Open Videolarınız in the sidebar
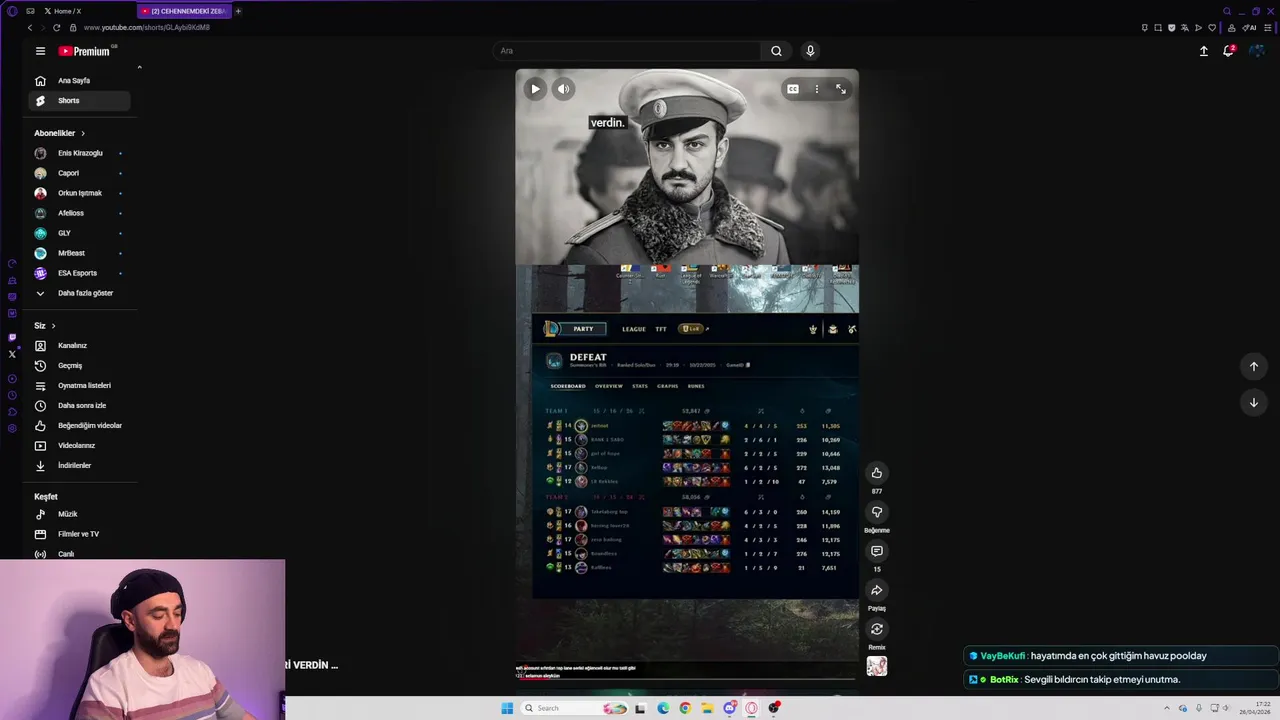The image size is (1280, 720). 80,446
